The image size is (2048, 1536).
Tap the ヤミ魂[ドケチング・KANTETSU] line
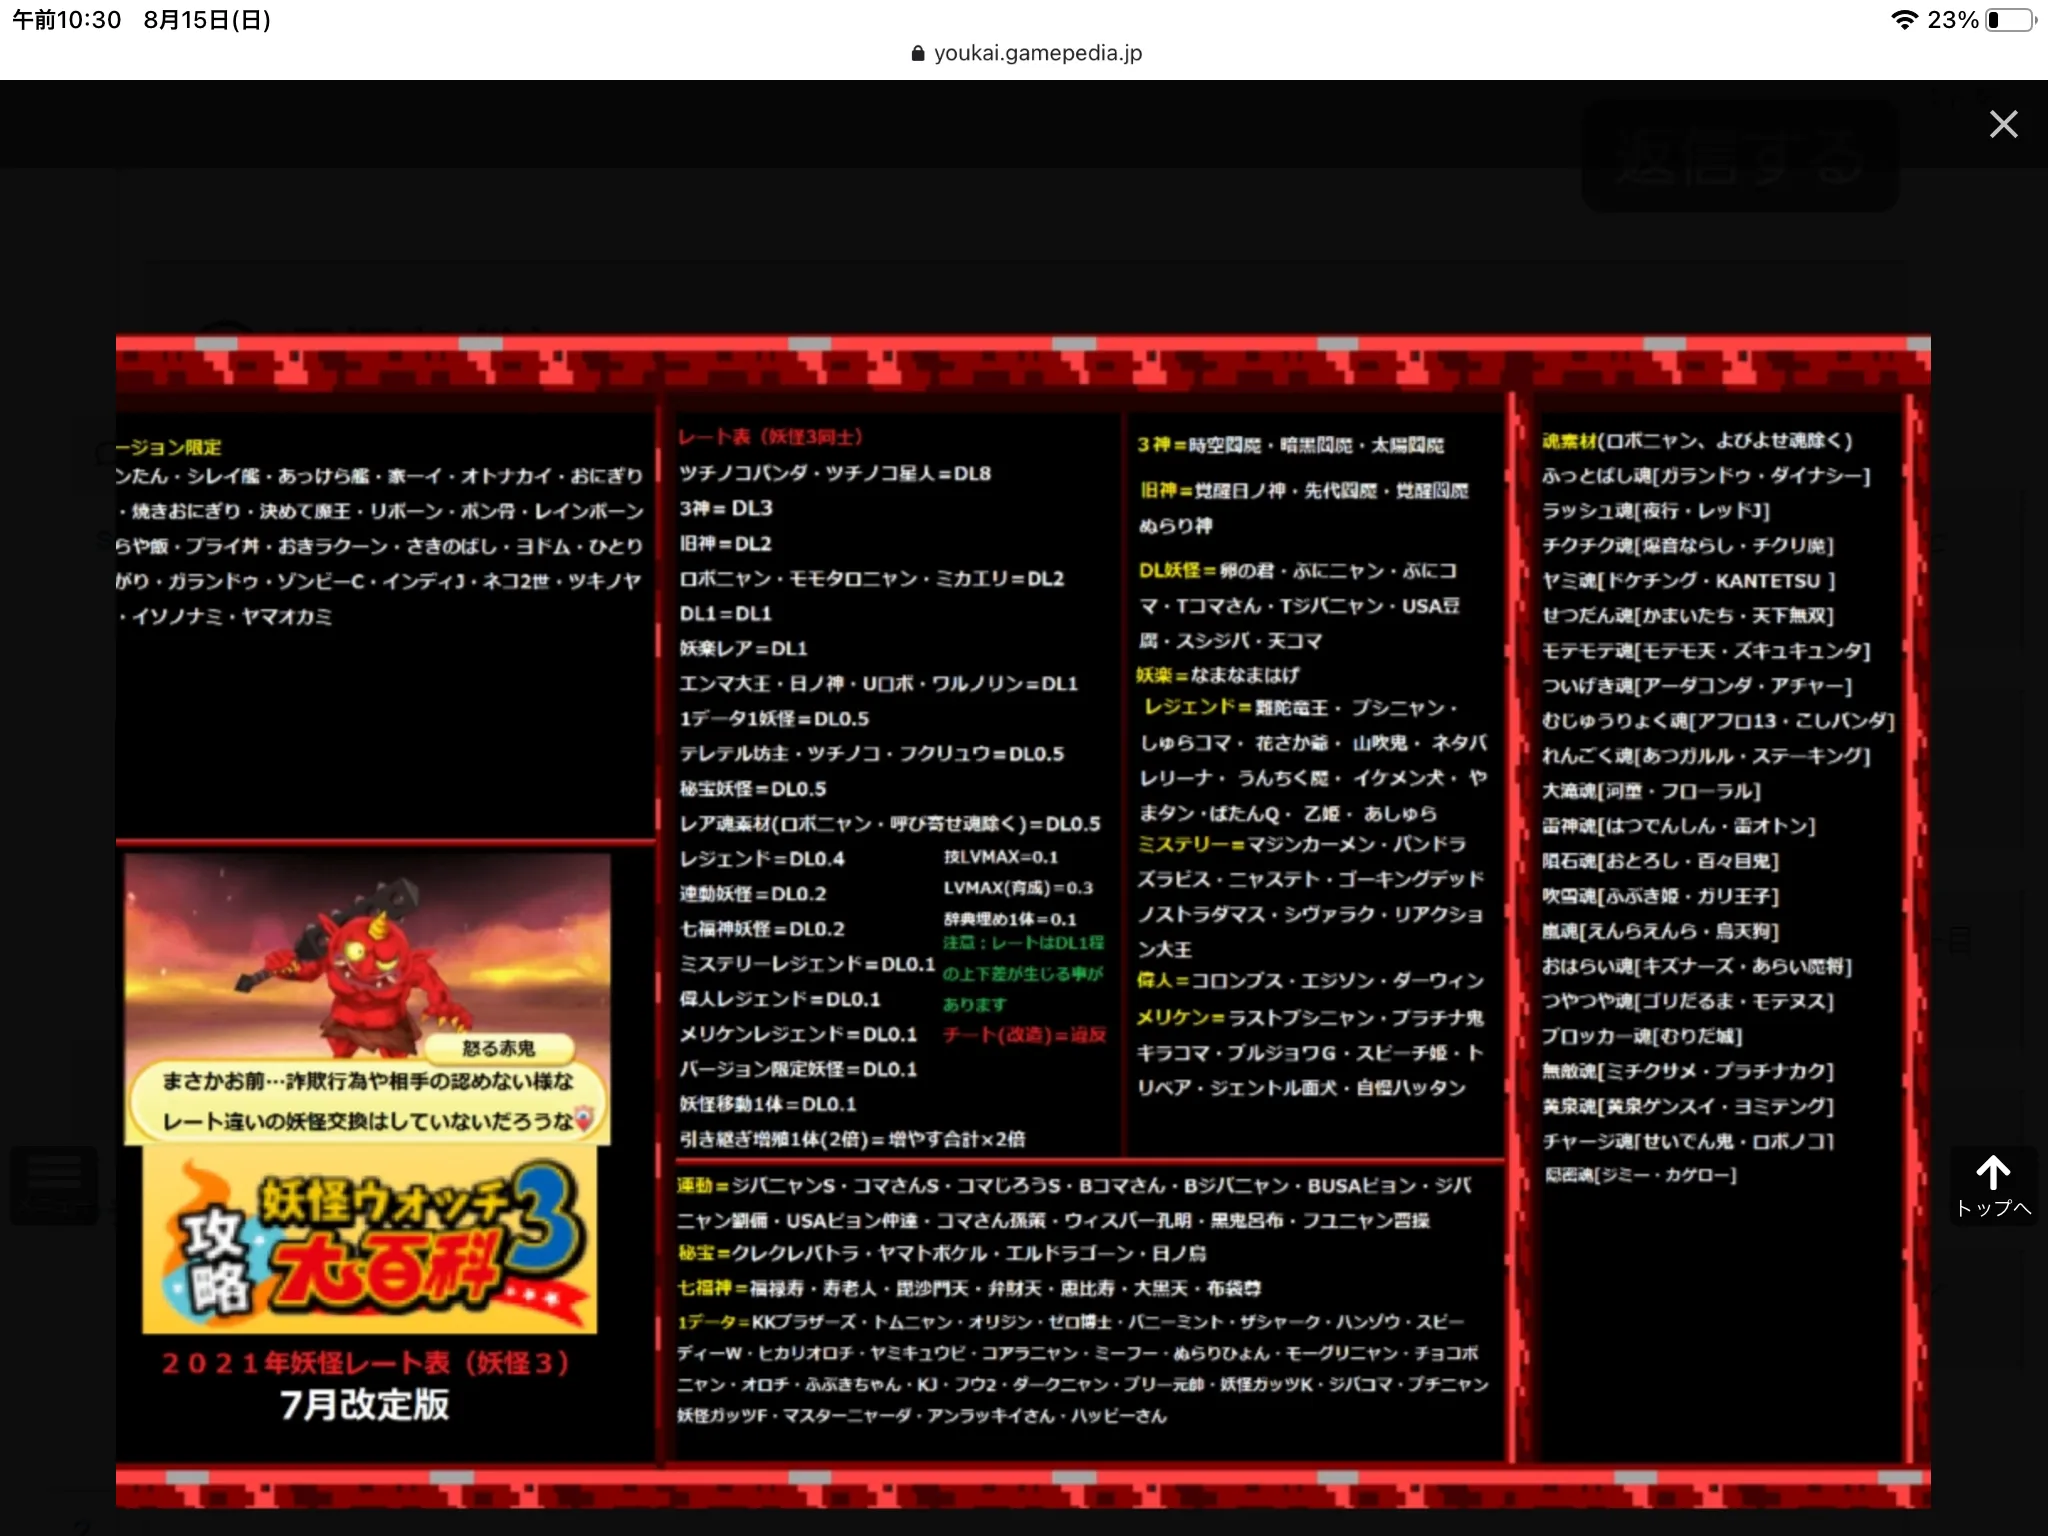click(x=1689, y=580)
